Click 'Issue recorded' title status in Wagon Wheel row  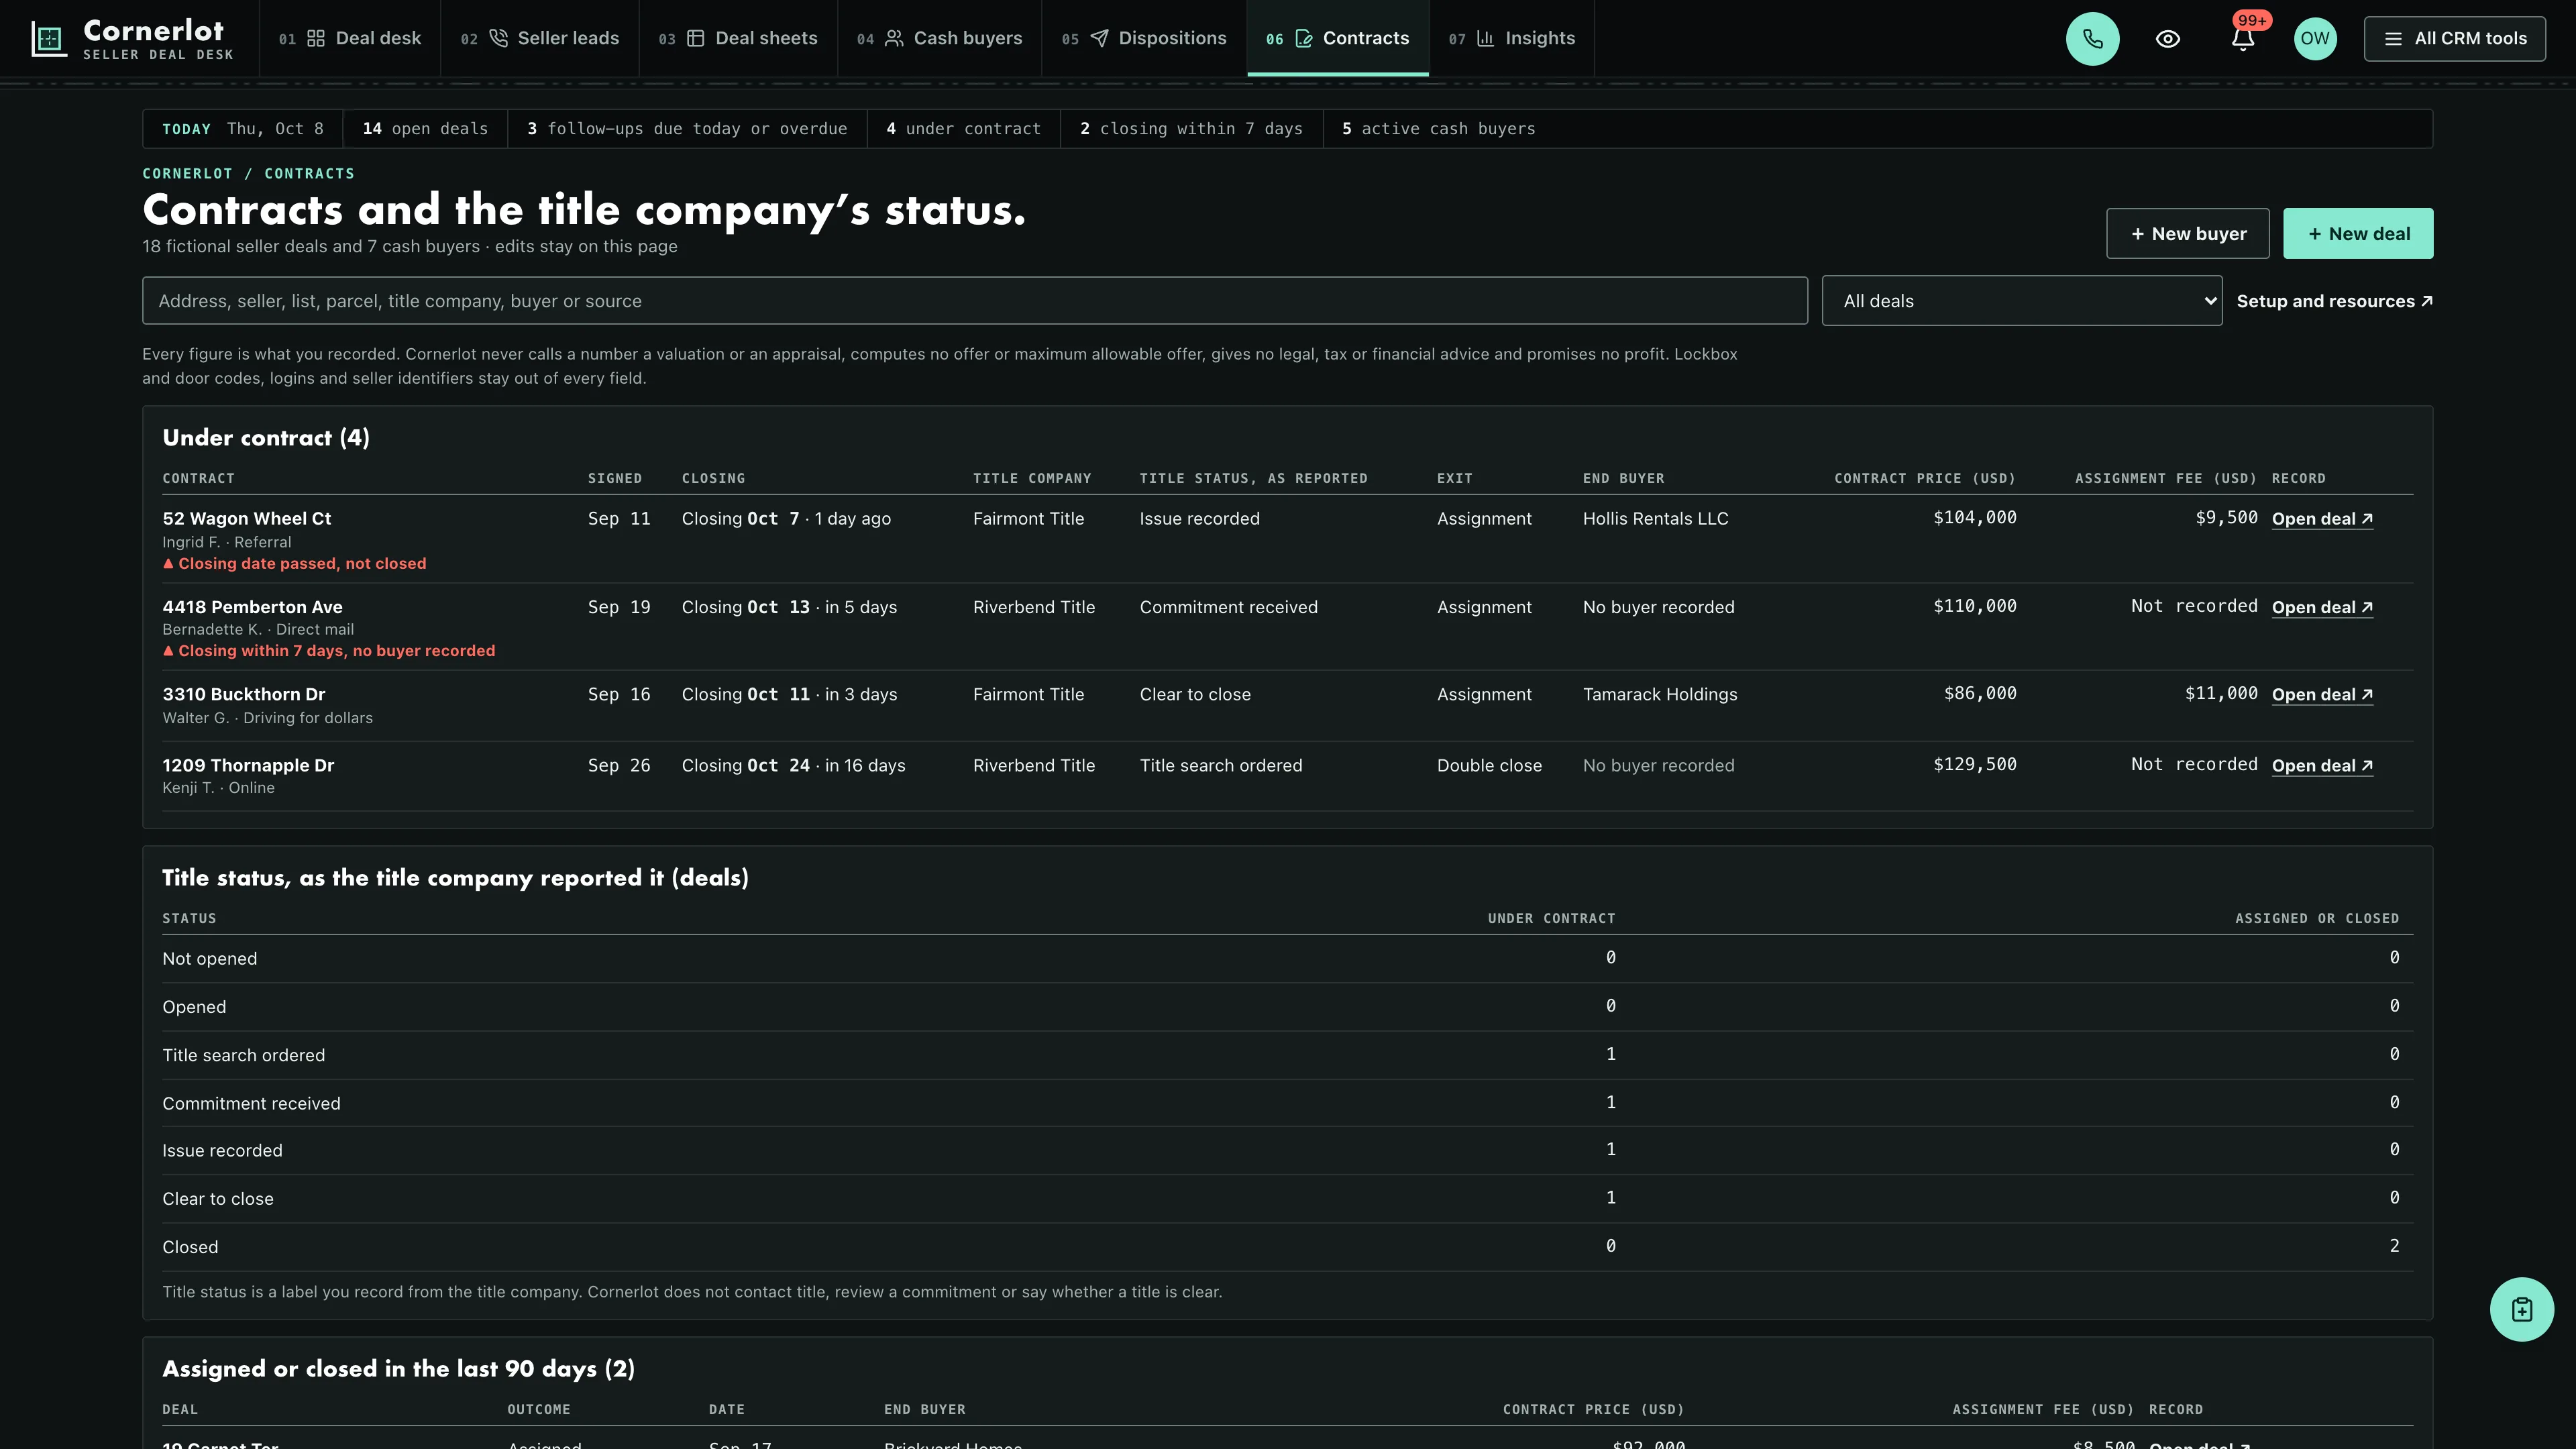pos(1199,518)
